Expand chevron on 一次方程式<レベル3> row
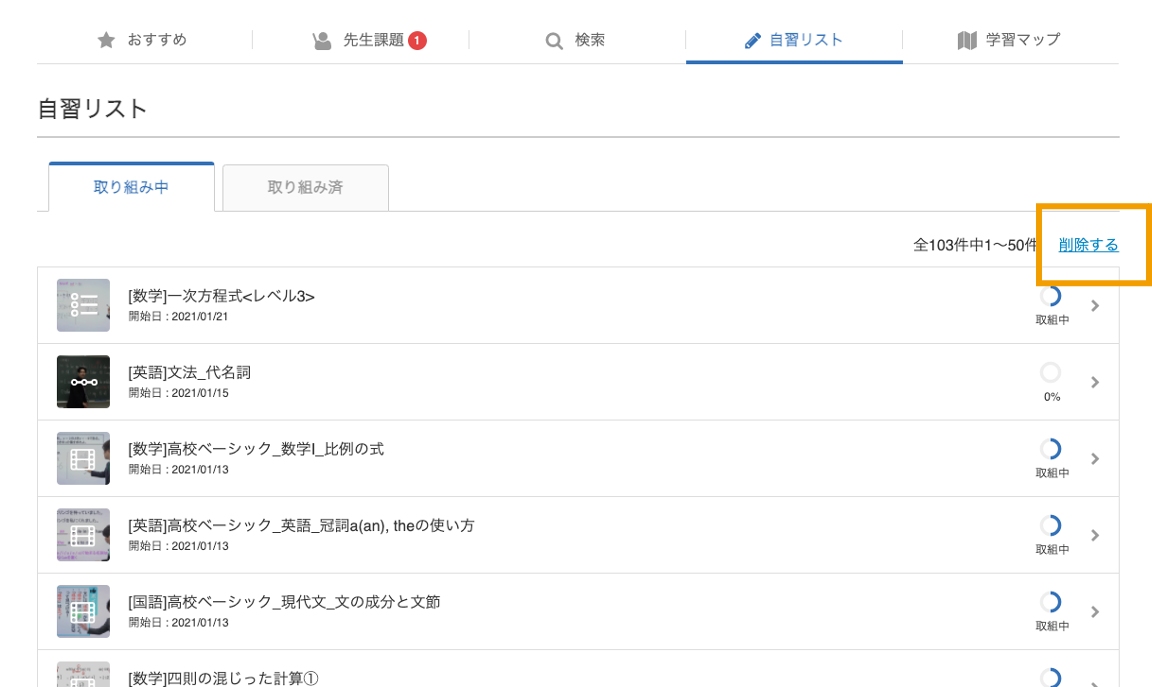 pos(1095,306)
